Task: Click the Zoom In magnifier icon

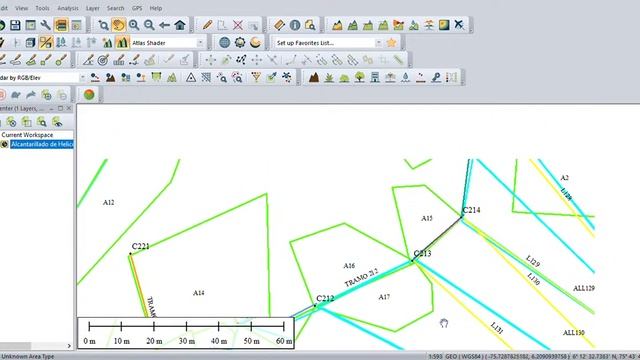Action: pyautogui.click(x=134, y=25)
